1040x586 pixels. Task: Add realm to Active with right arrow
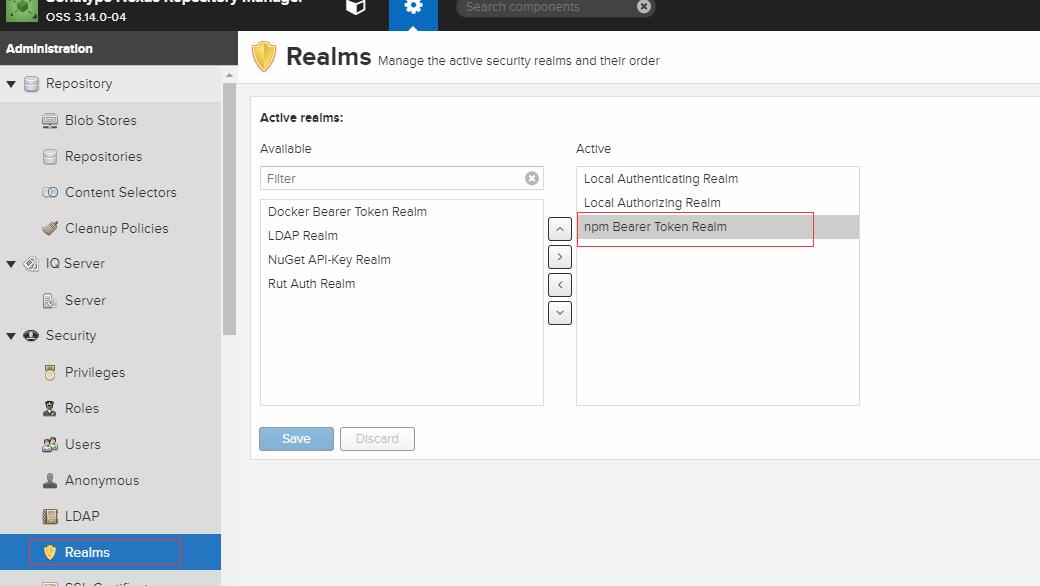click(560, 257)
